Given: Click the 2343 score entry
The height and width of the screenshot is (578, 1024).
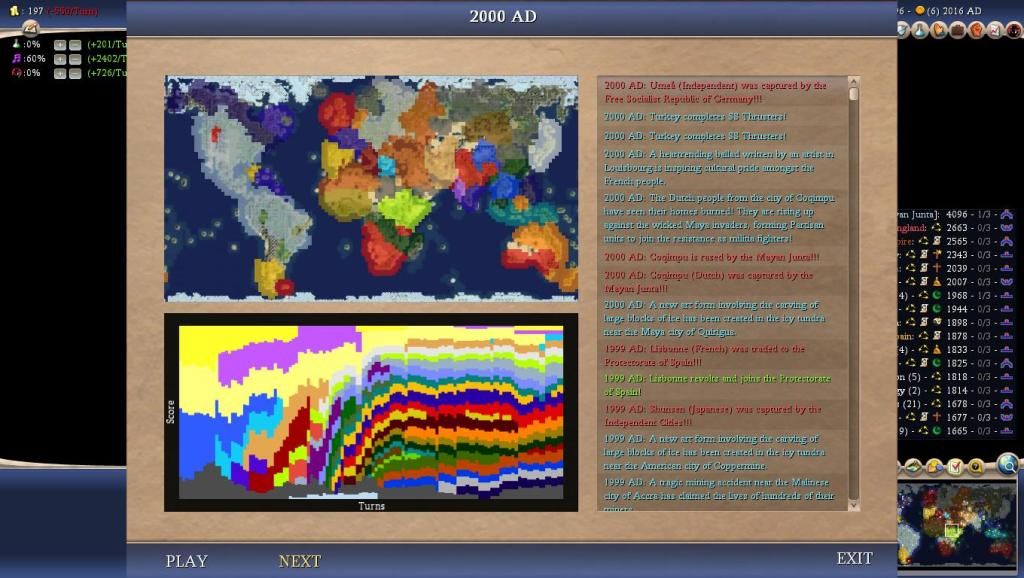Looking at the screenshot, I should pos(957,255).
